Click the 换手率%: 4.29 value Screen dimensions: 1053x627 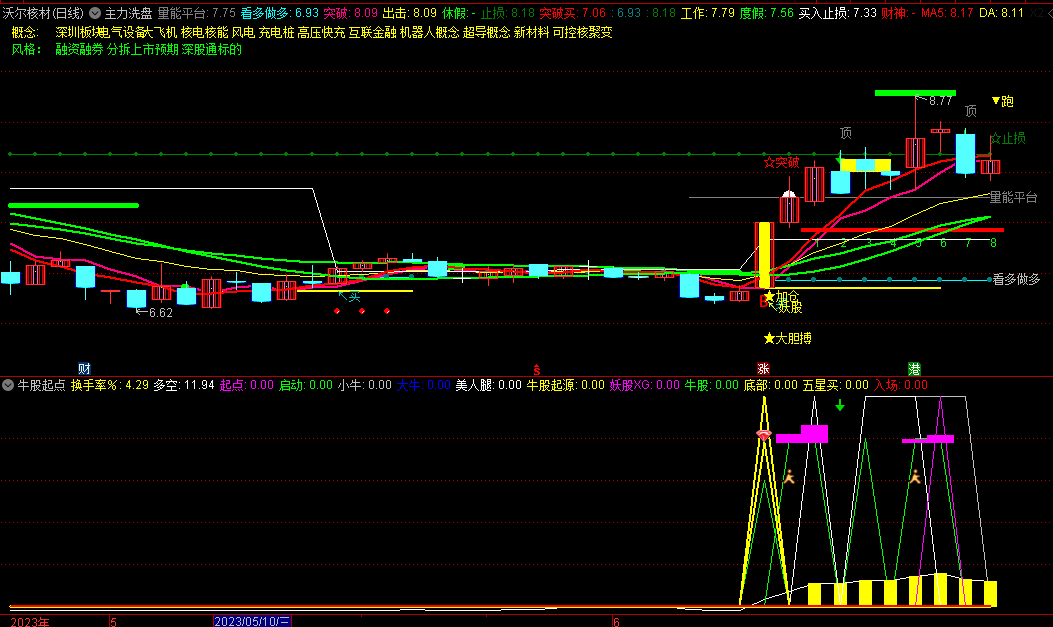point(109,385)
